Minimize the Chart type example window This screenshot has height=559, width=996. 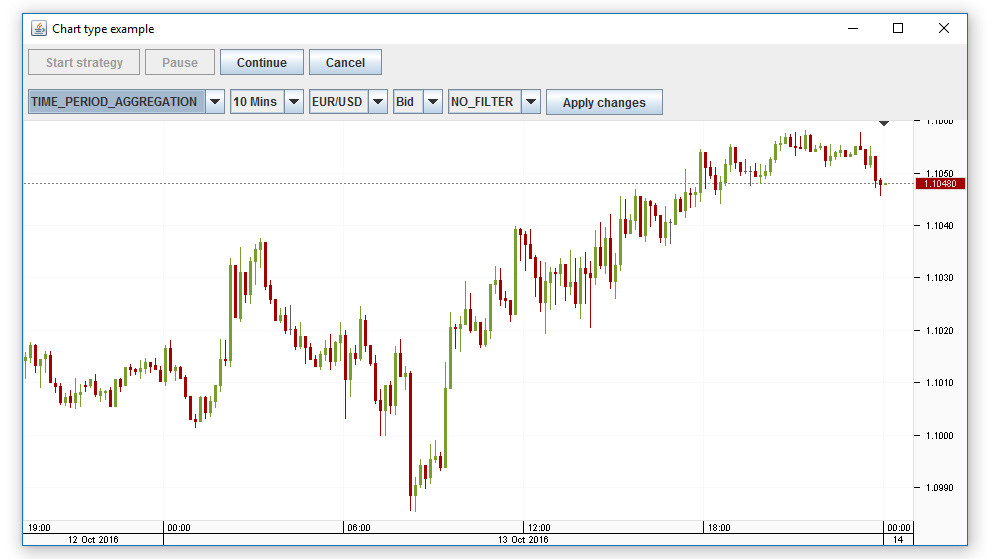853,28
